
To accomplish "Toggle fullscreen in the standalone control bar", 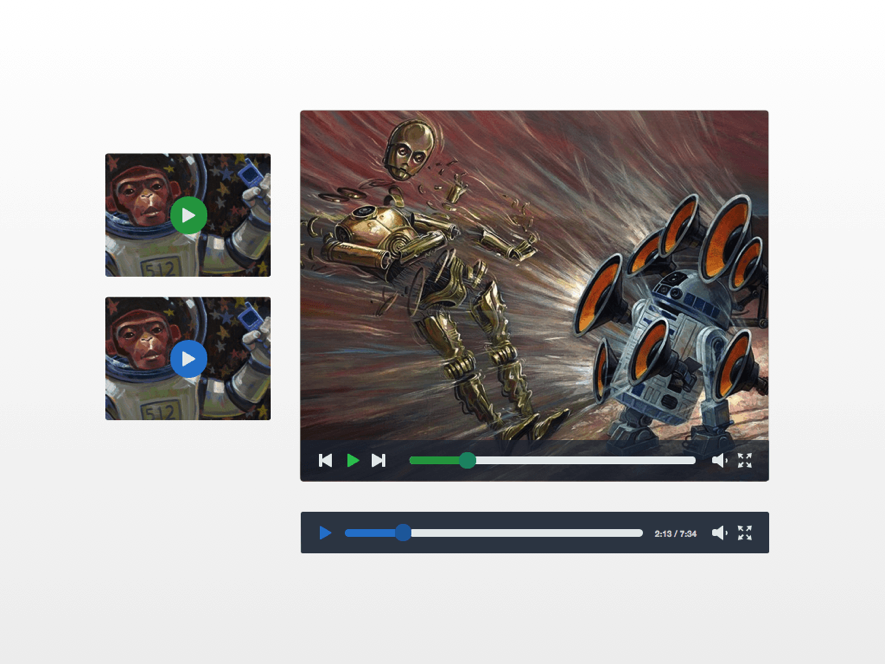I will pyautogui.click(x=745, y=532).
